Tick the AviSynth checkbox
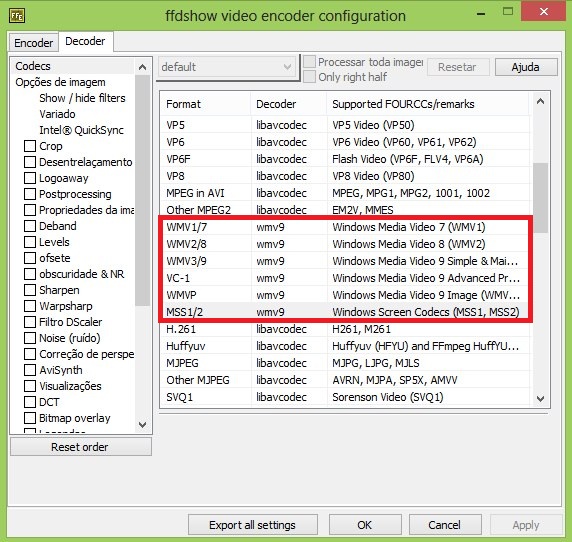The image size is (572, 542). click(x=30, y=370)
